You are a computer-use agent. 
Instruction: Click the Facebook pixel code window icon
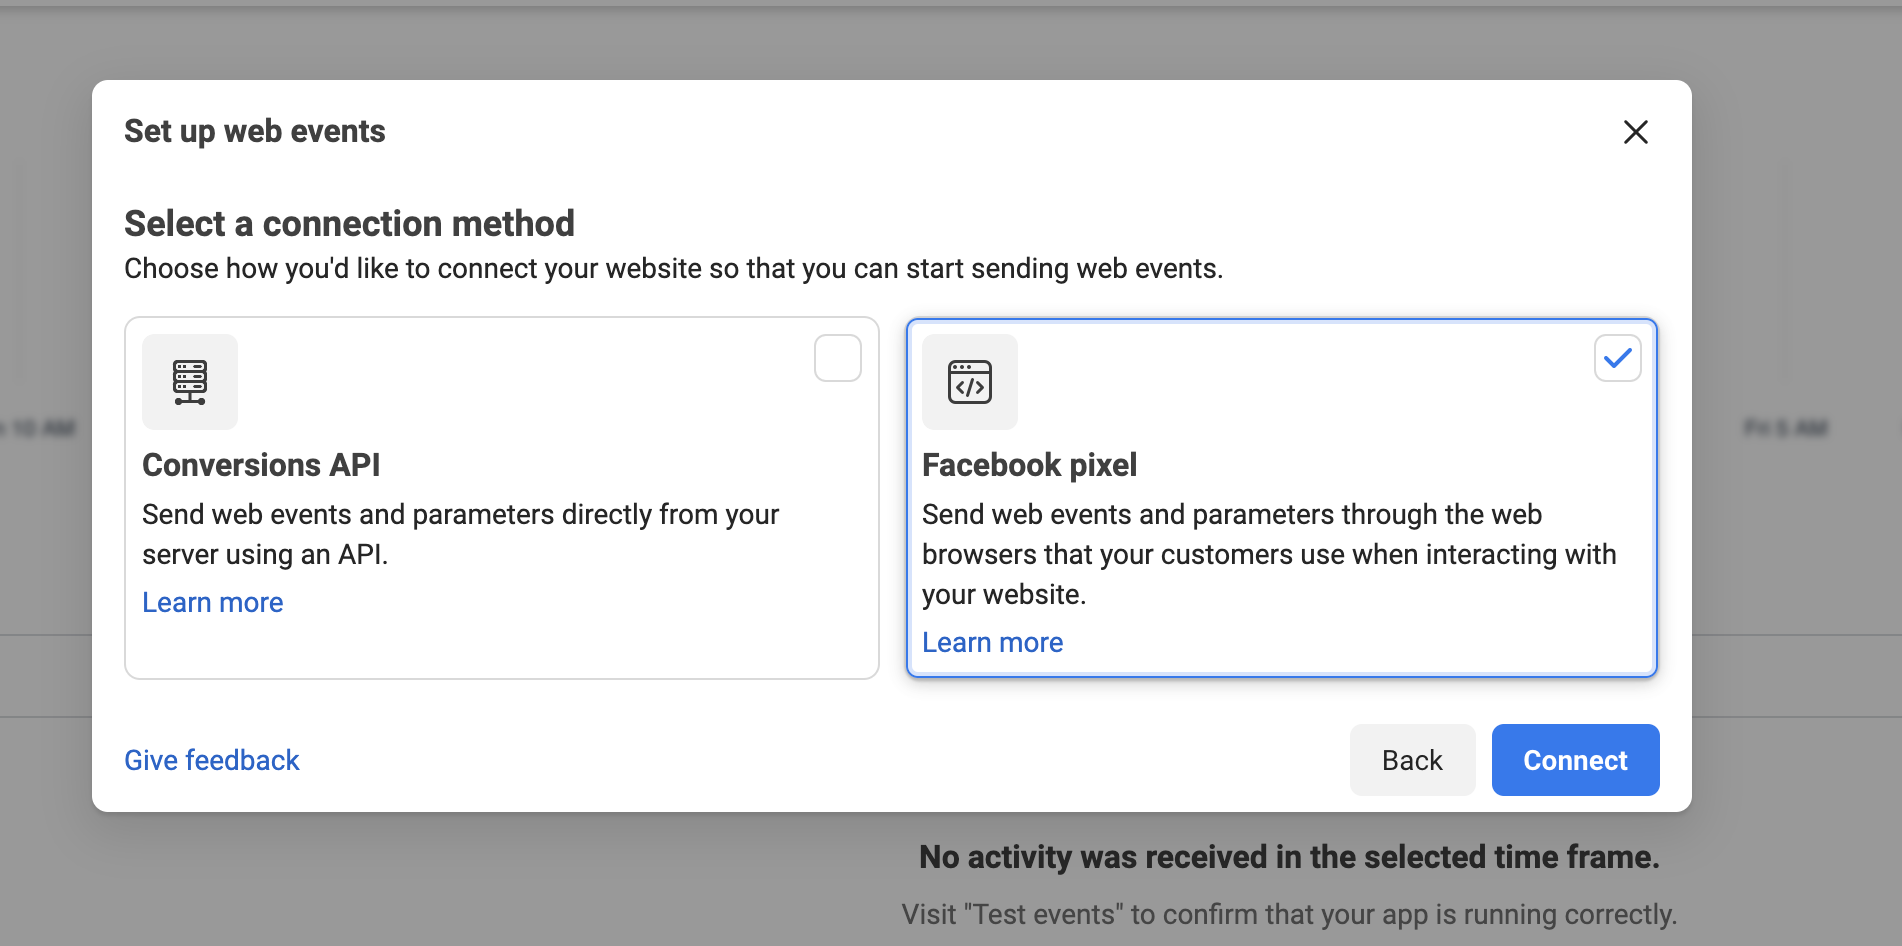[x=969, y=382]
